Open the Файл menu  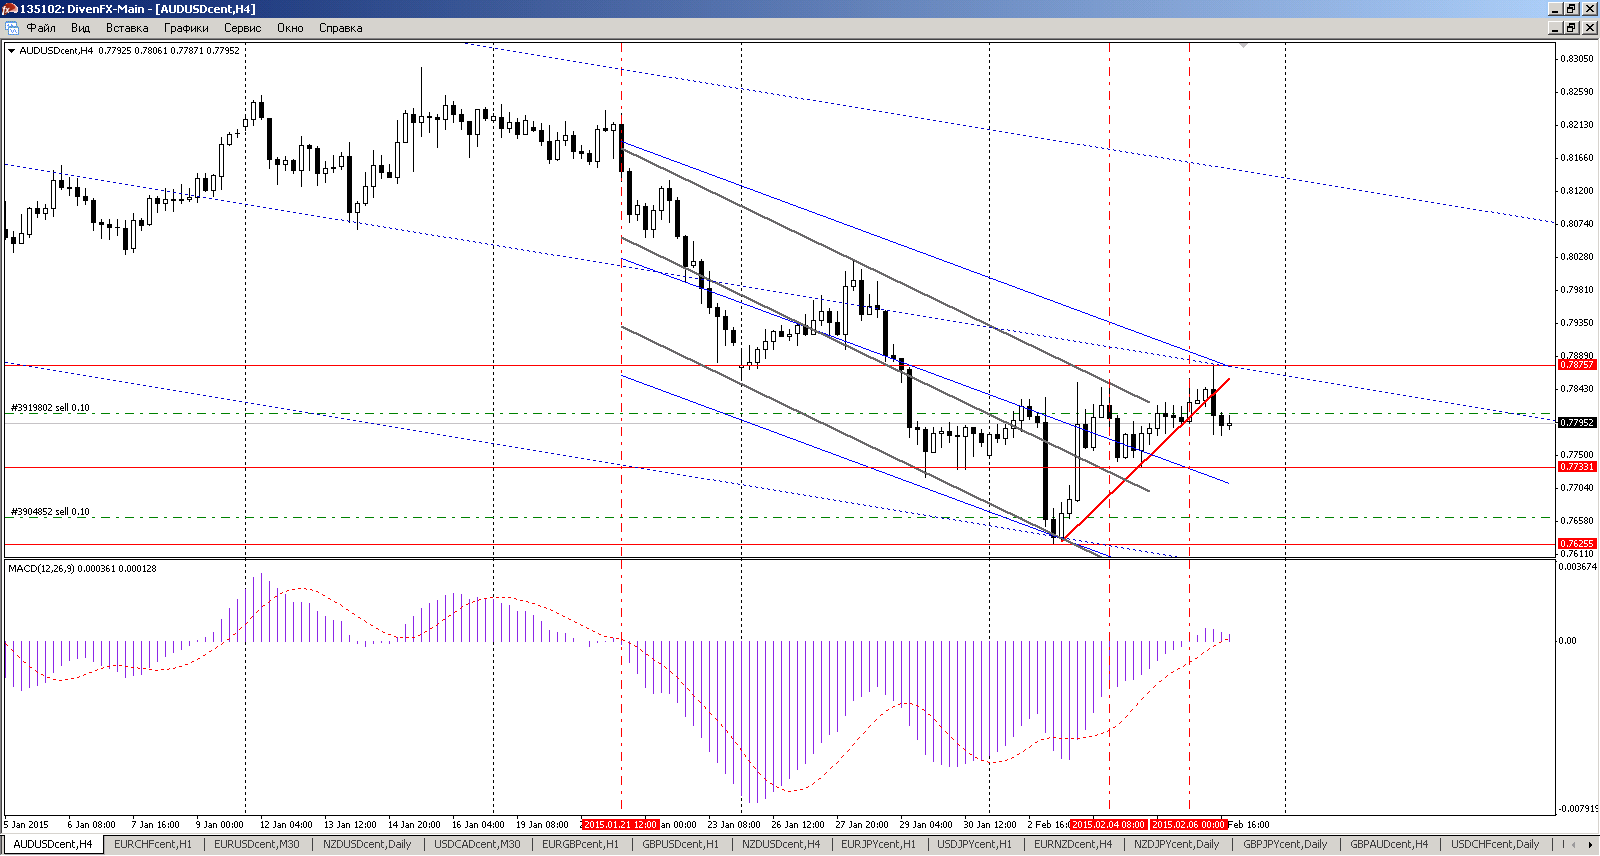[x=41, y=28]
